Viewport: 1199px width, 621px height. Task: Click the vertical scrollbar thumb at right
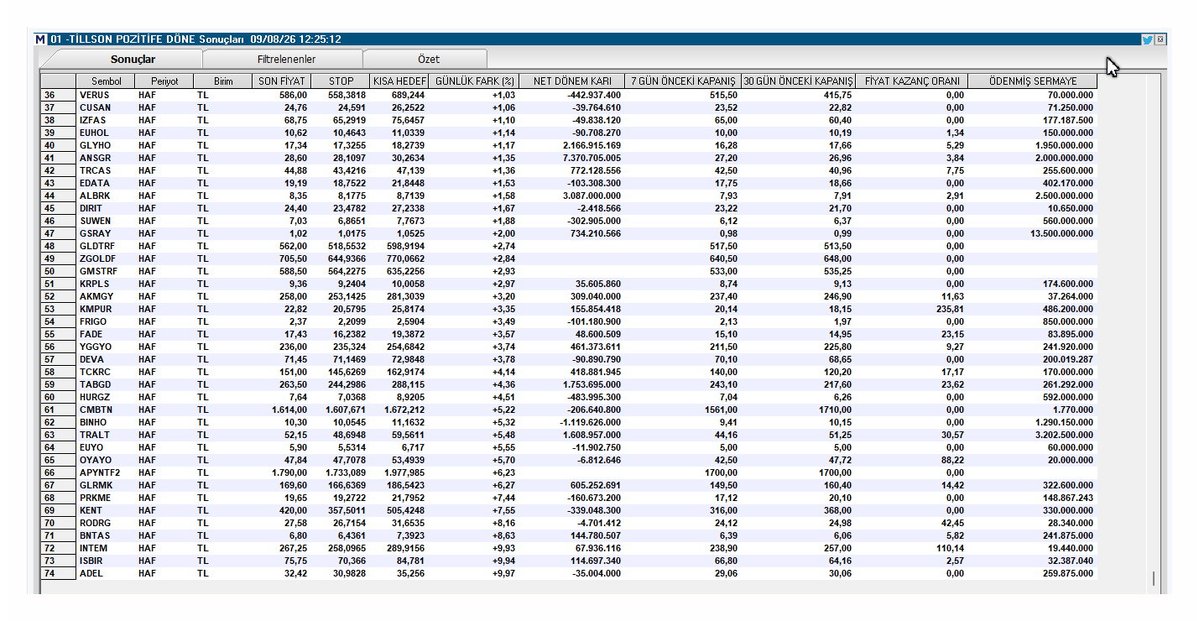(x=1154, y=579)
